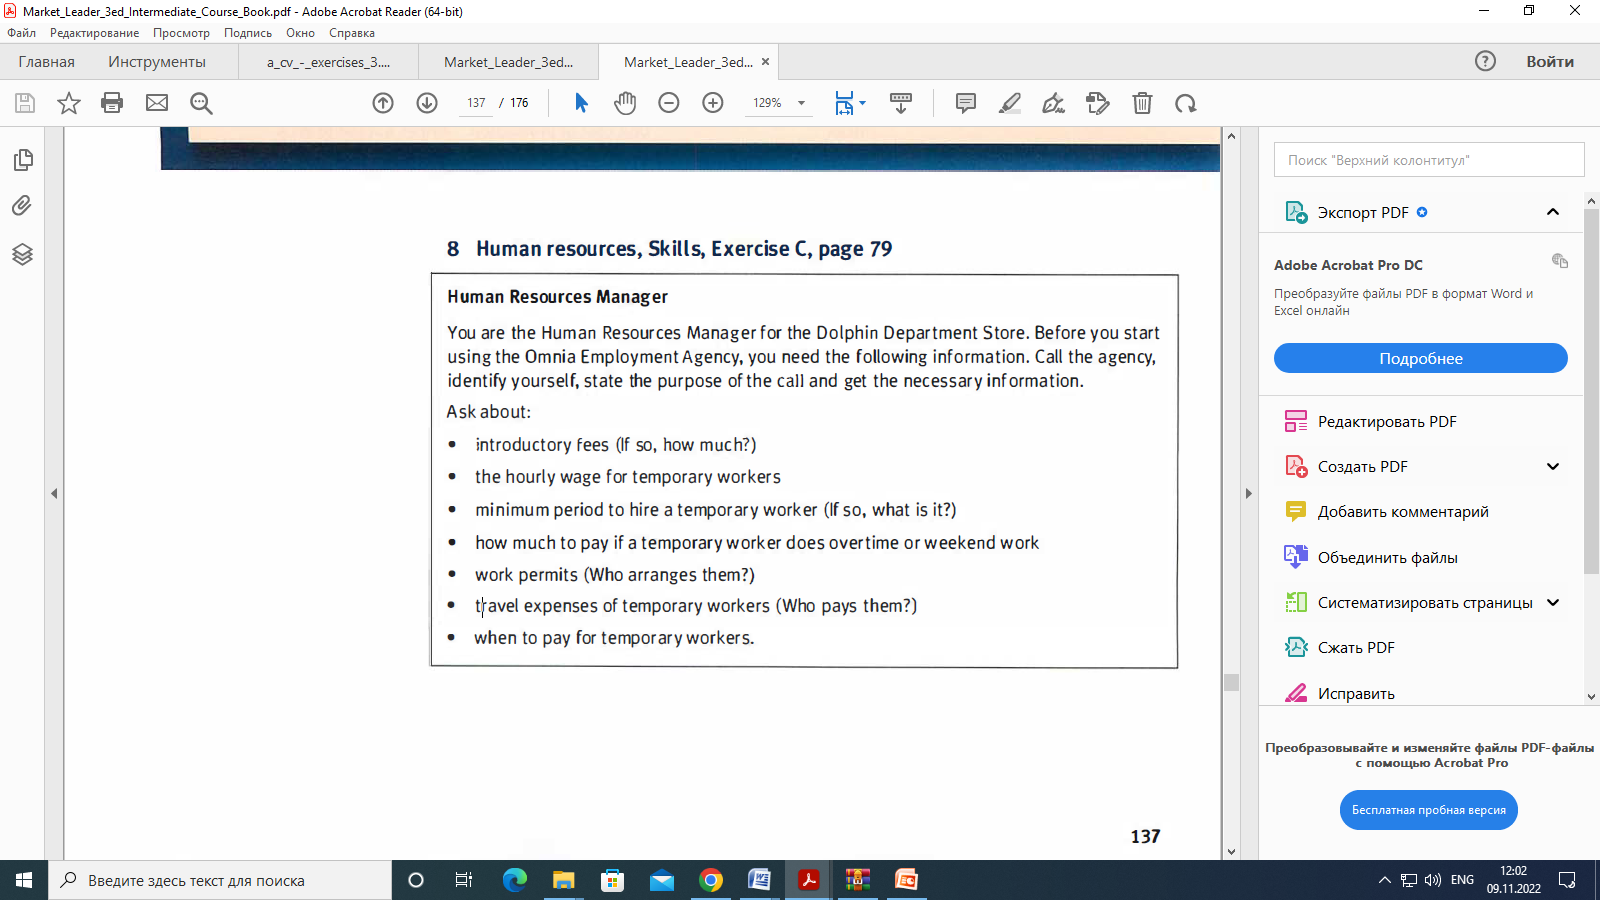Viewport: 1600px width, 900px height.
Task: Click the Windows taskbar search box
Action: tap(220, 880)
